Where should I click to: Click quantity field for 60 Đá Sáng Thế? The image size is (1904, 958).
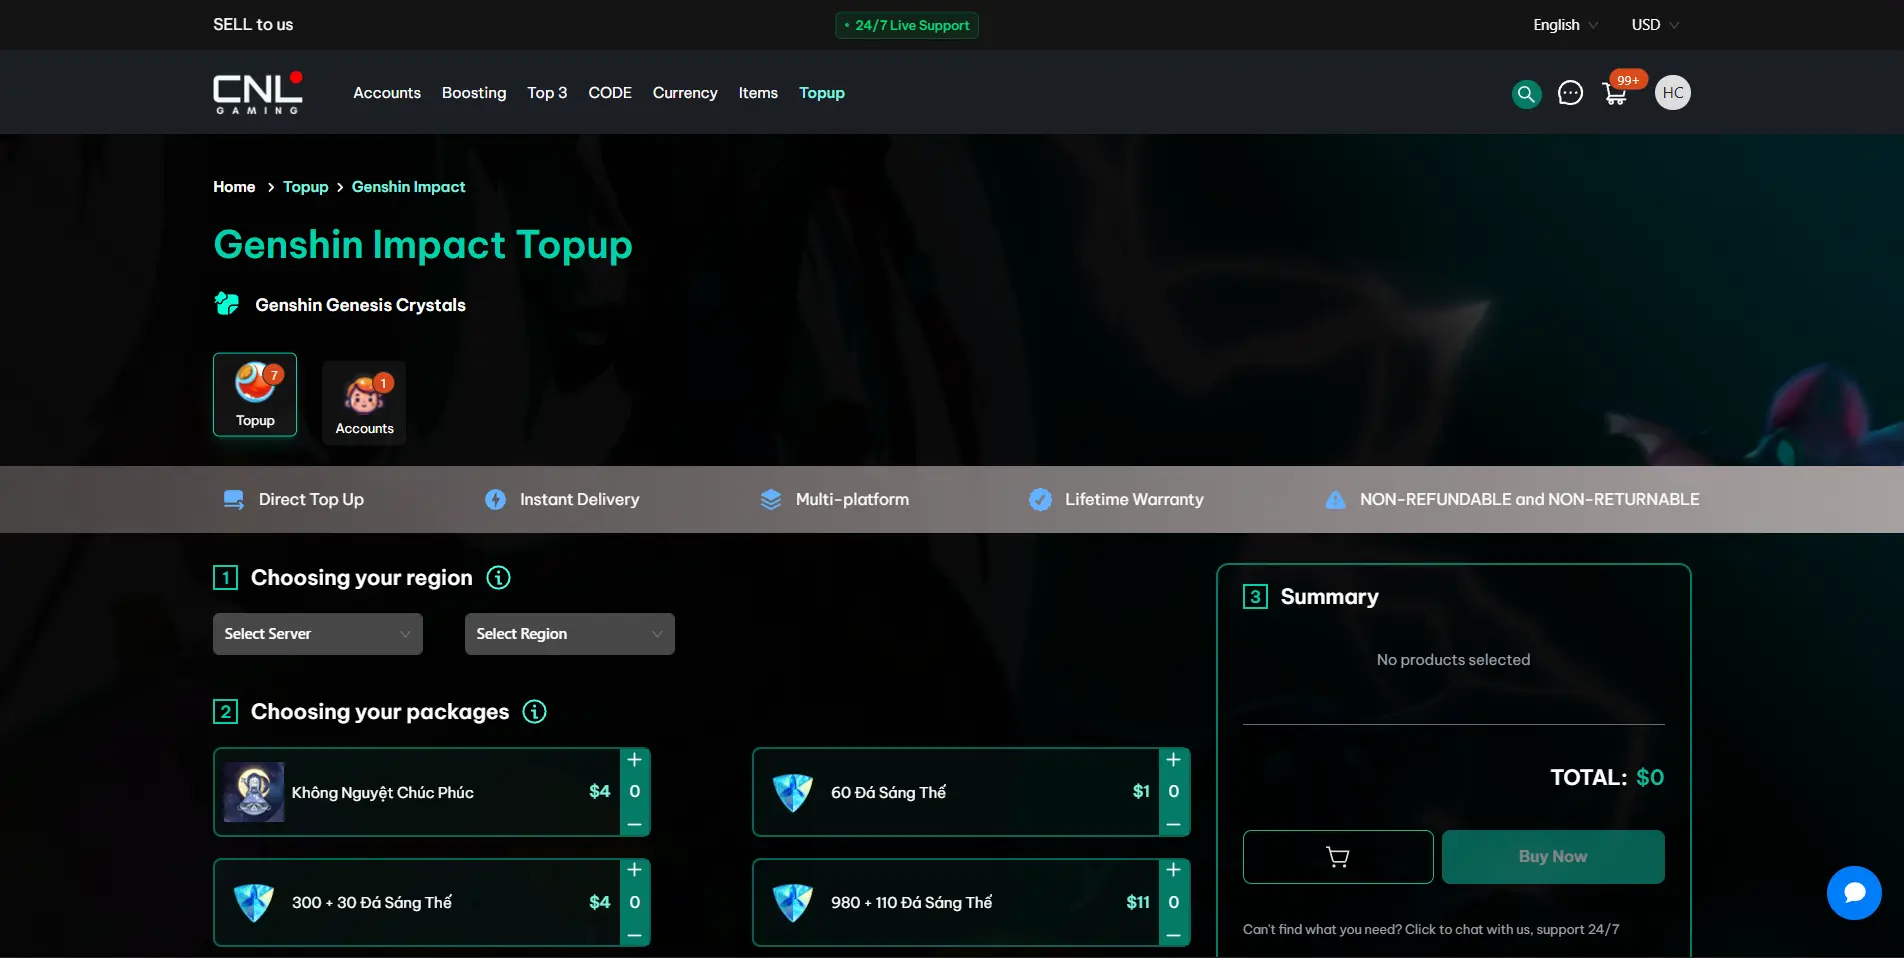tap(1174, 792)
